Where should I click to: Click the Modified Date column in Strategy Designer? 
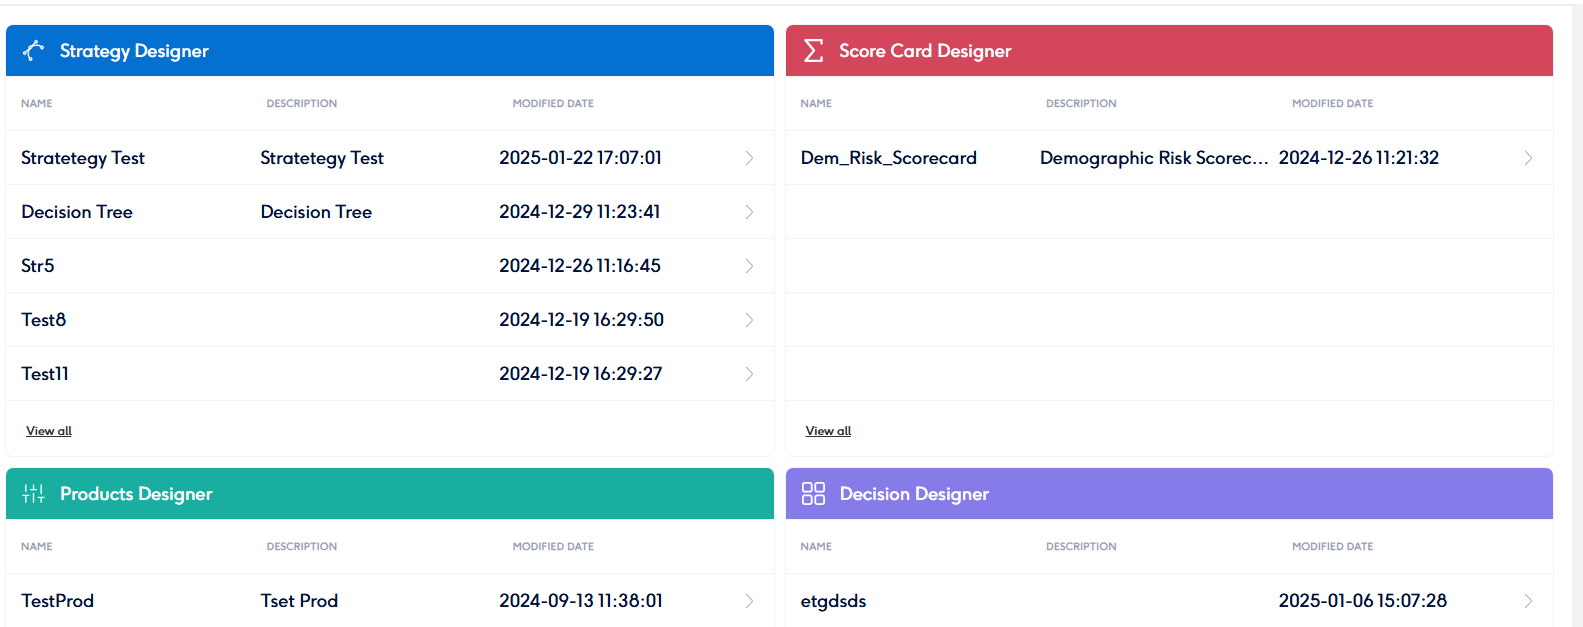pyautogui.click(x=553, y=104)
